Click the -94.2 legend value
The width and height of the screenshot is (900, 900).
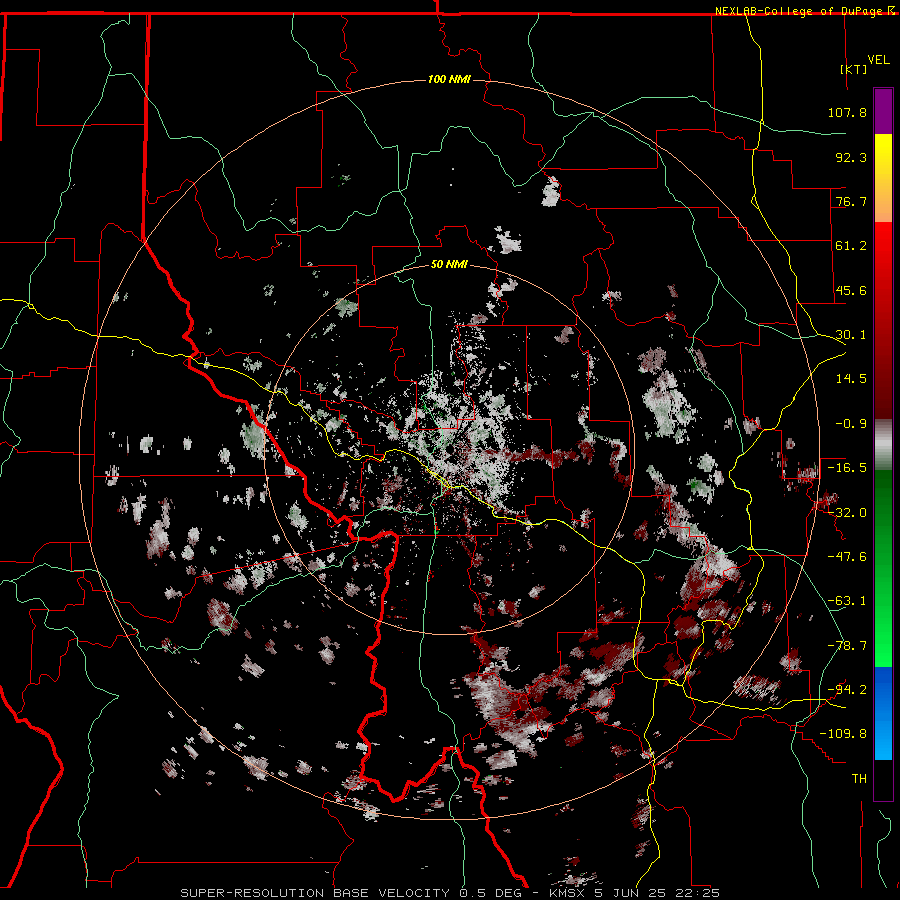pyautogui.click(x=847, y=690)
